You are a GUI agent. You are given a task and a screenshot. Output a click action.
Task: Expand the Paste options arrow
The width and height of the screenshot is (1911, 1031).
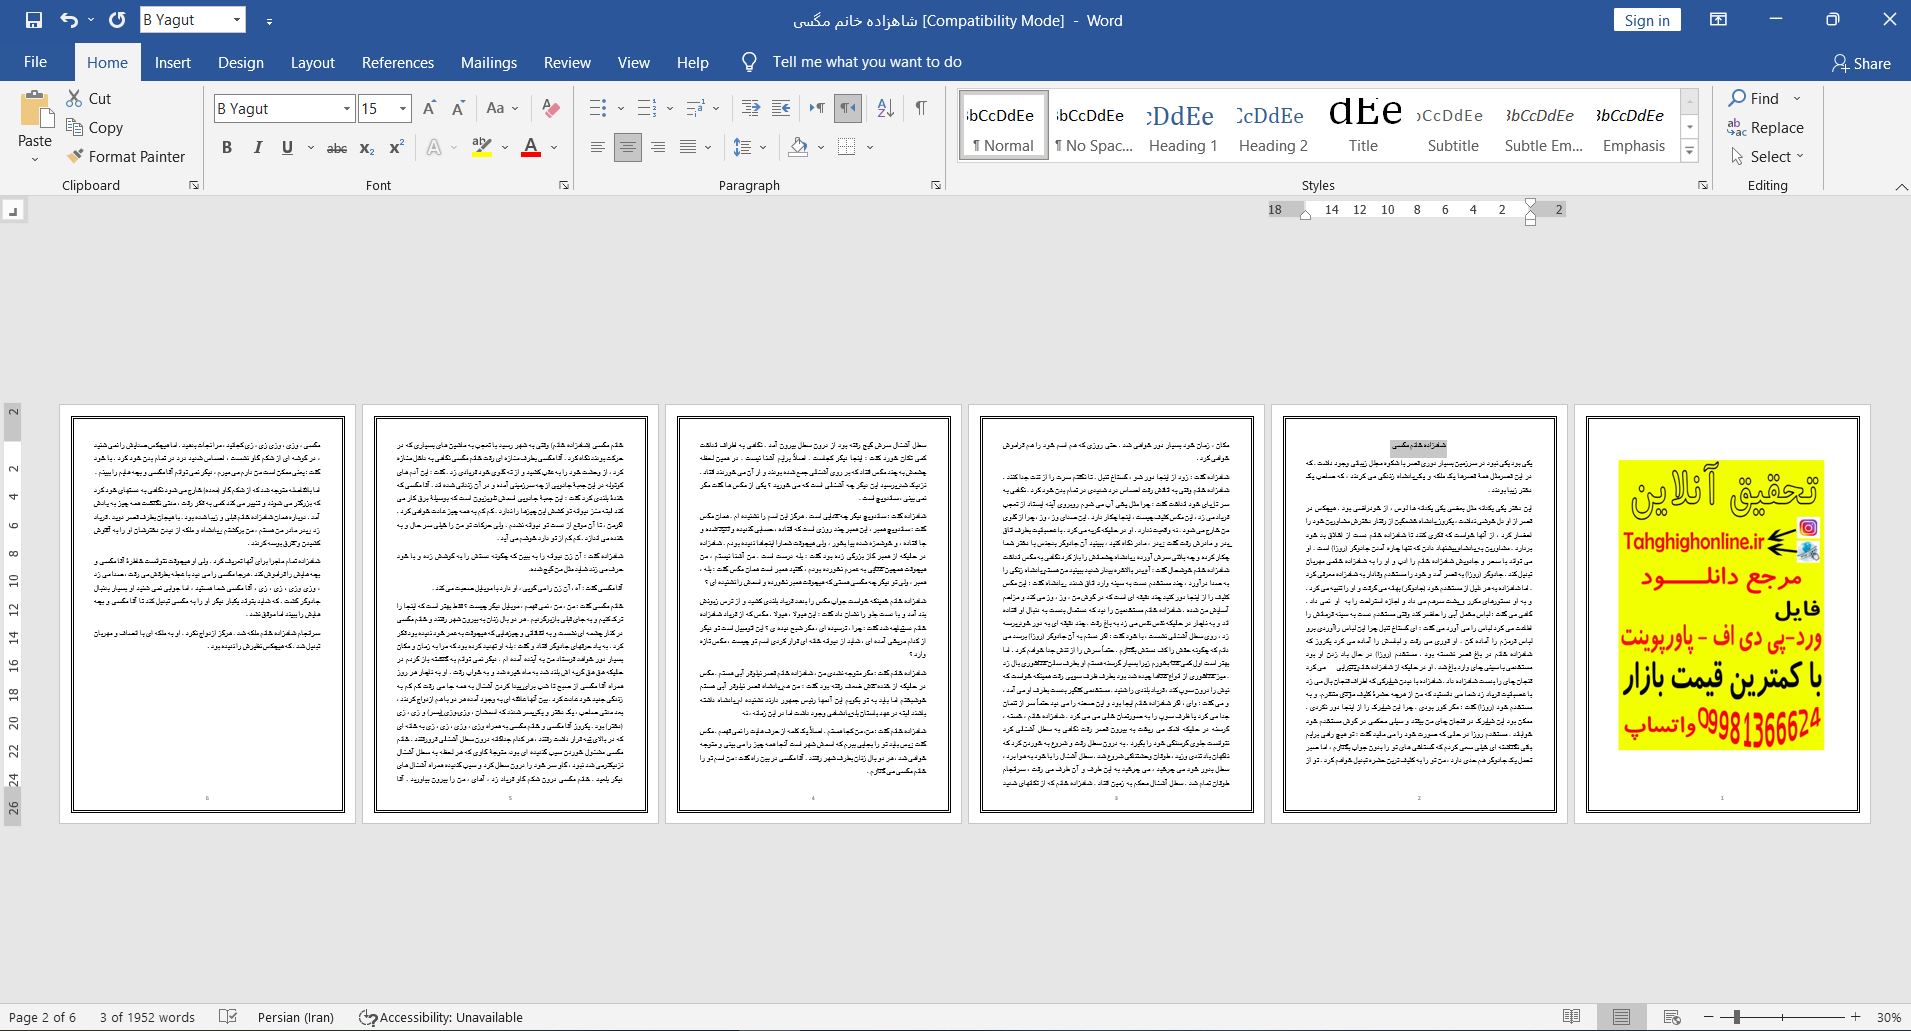coord(34,160)
